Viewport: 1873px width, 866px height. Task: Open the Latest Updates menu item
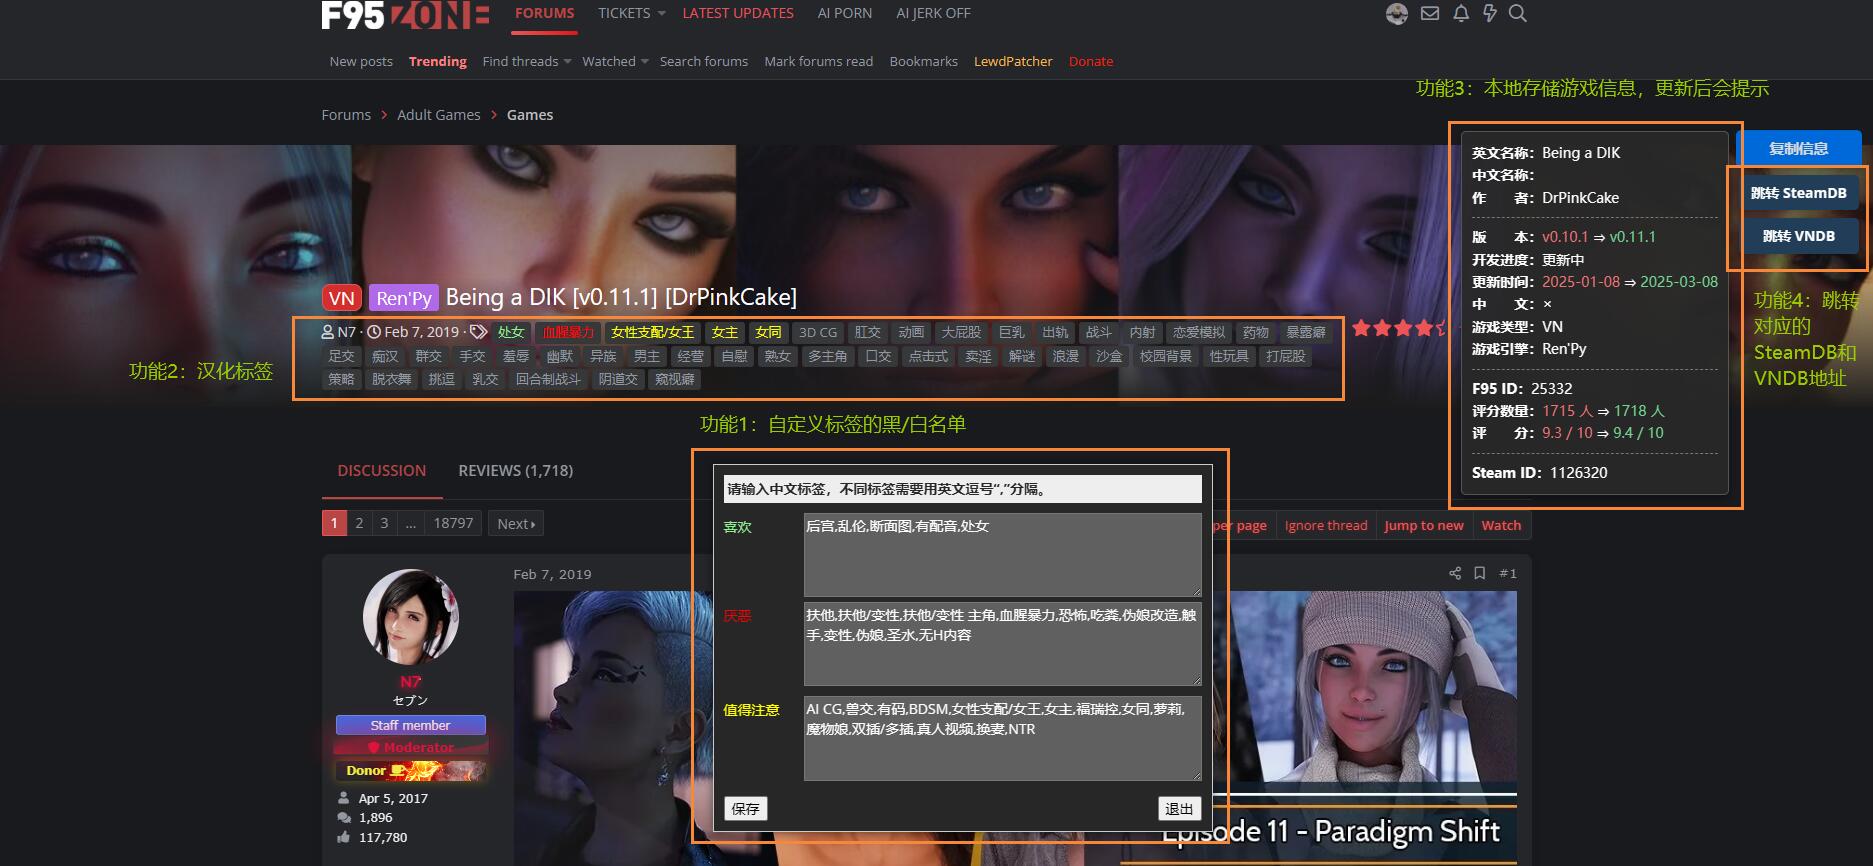pos(737,13)
